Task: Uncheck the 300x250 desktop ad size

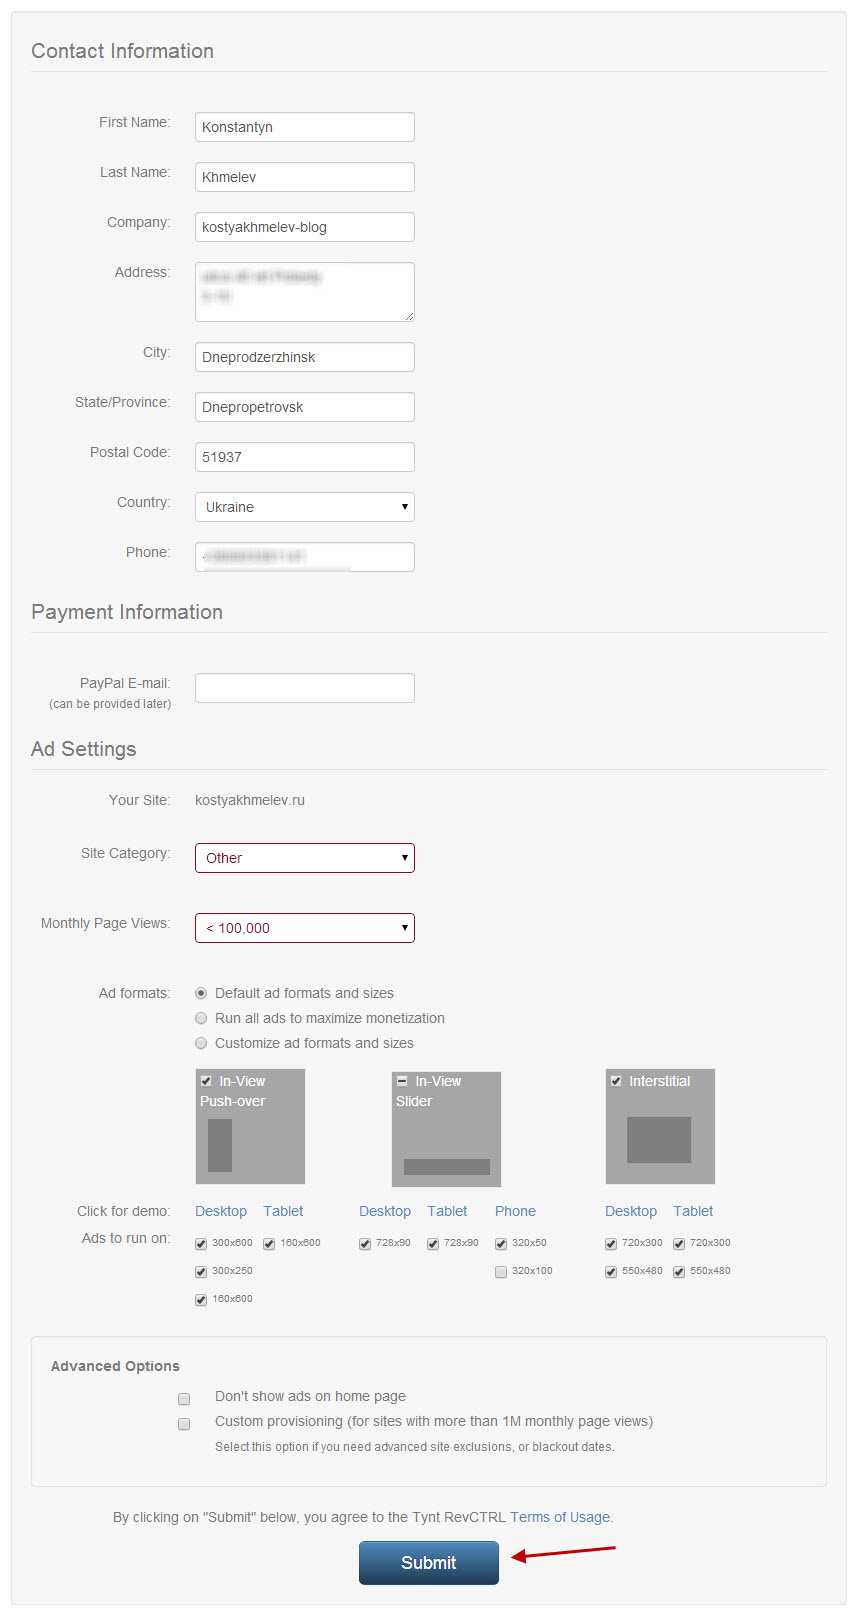Action: coord(201,1272)
